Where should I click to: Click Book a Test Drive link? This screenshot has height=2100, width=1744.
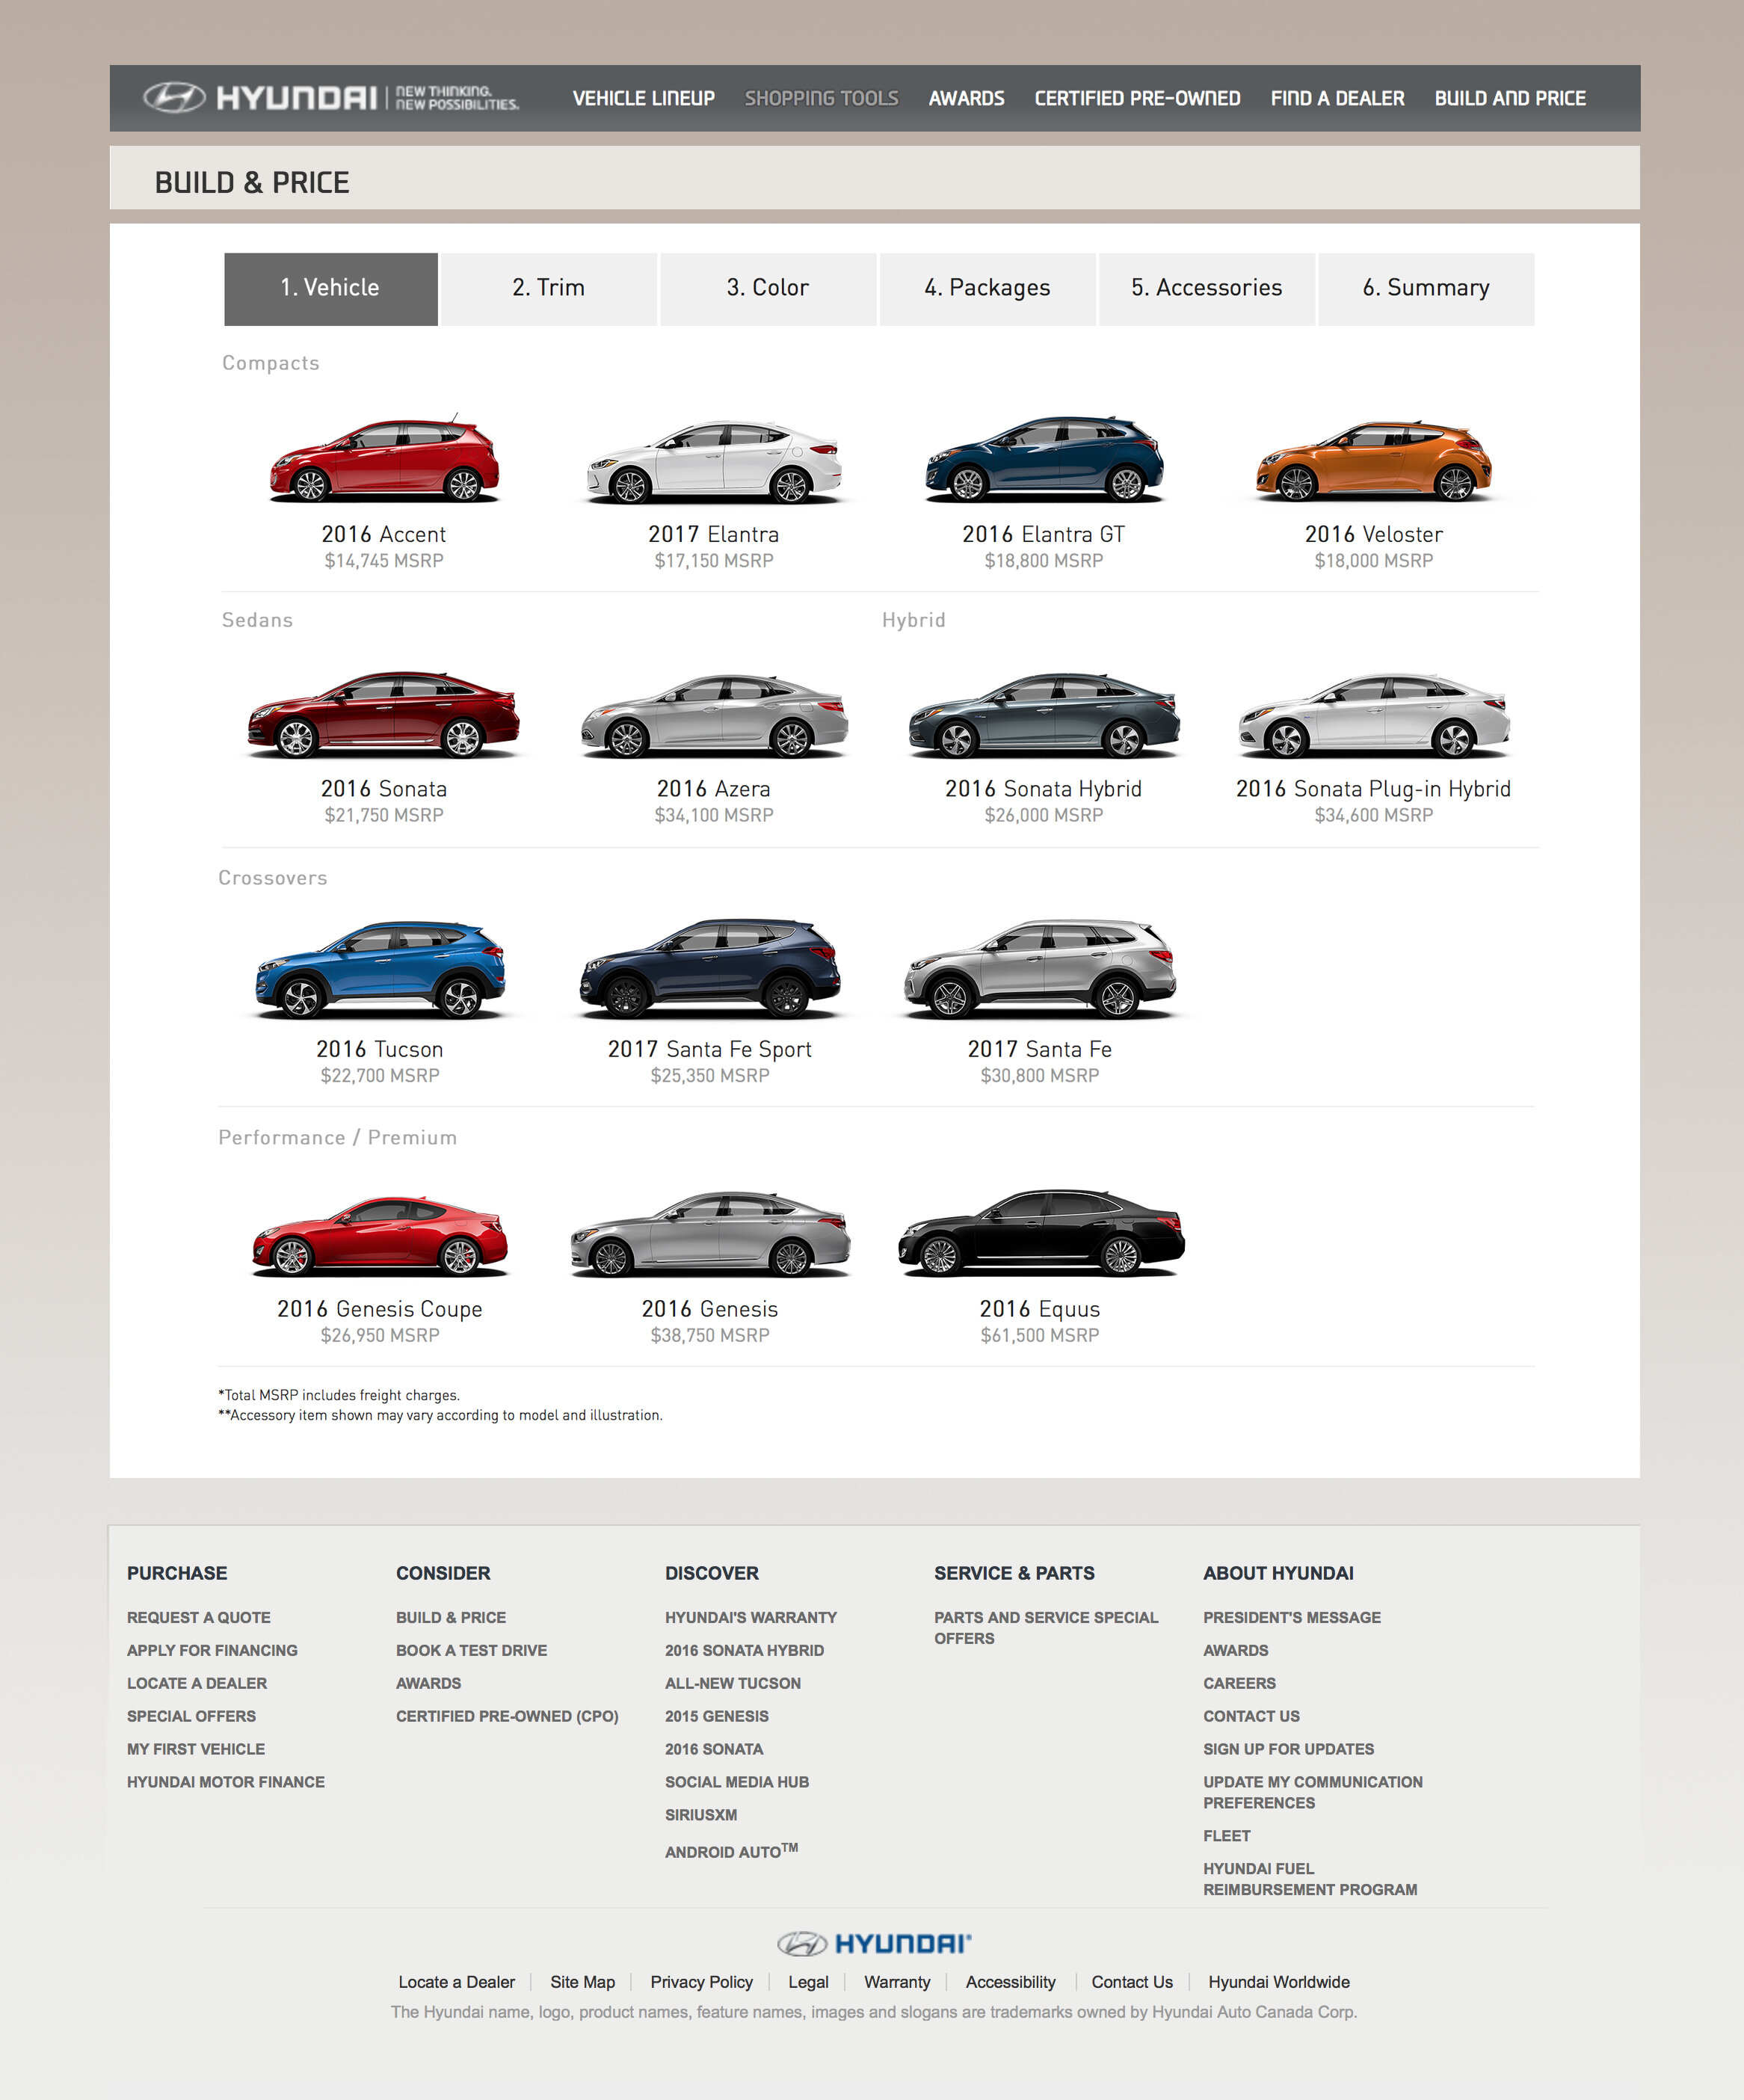[x=471, y=1650]
